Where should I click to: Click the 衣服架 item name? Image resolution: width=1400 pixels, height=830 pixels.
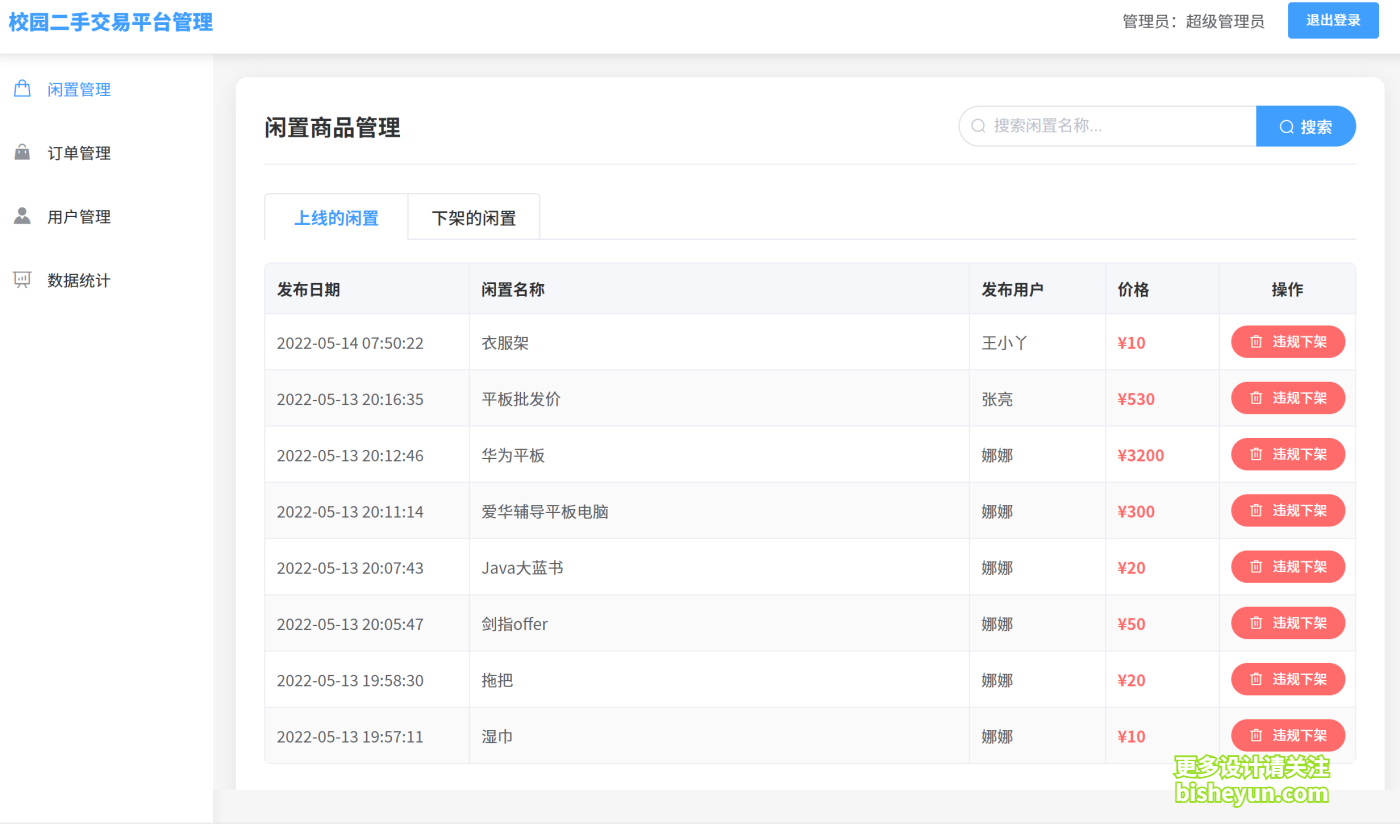(505, 343)
